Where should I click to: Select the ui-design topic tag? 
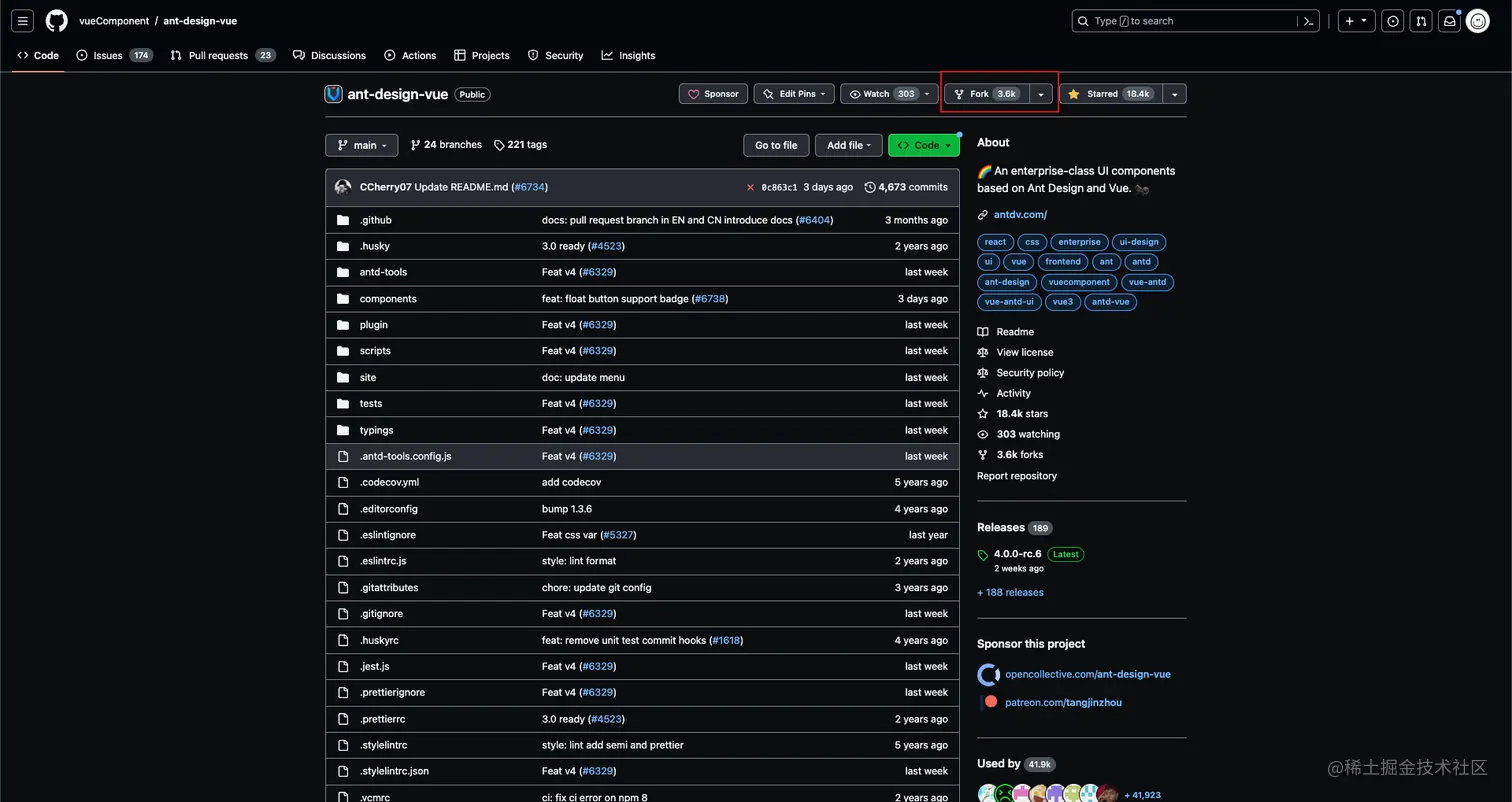coord(1139,242)
